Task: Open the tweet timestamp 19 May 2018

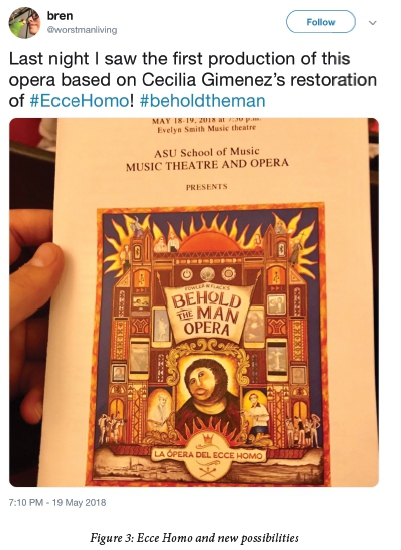Action: click(57, 503)
